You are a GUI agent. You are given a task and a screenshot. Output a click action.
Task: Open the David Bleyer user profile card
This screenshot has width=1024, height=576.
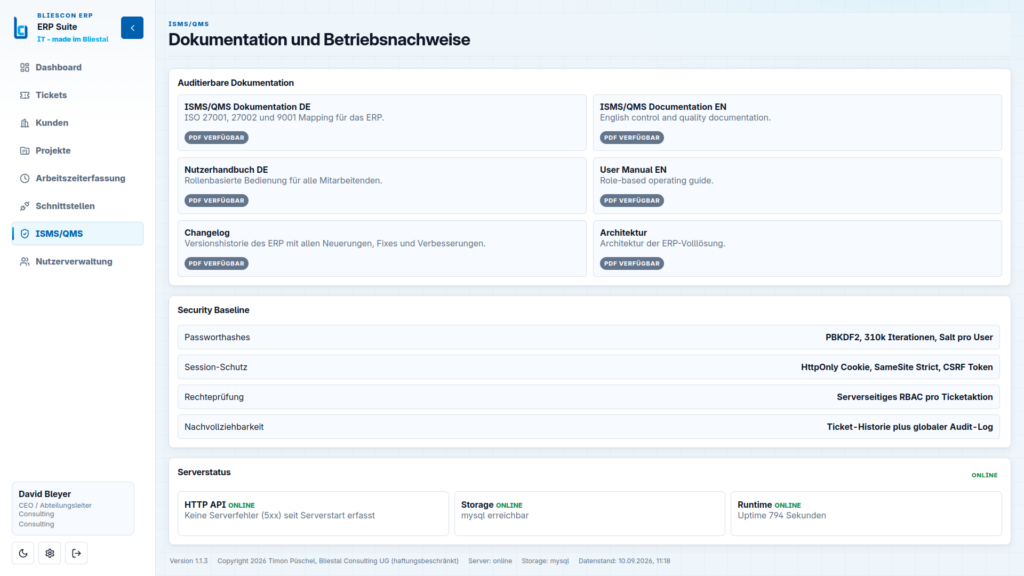(x=73, y=509)
